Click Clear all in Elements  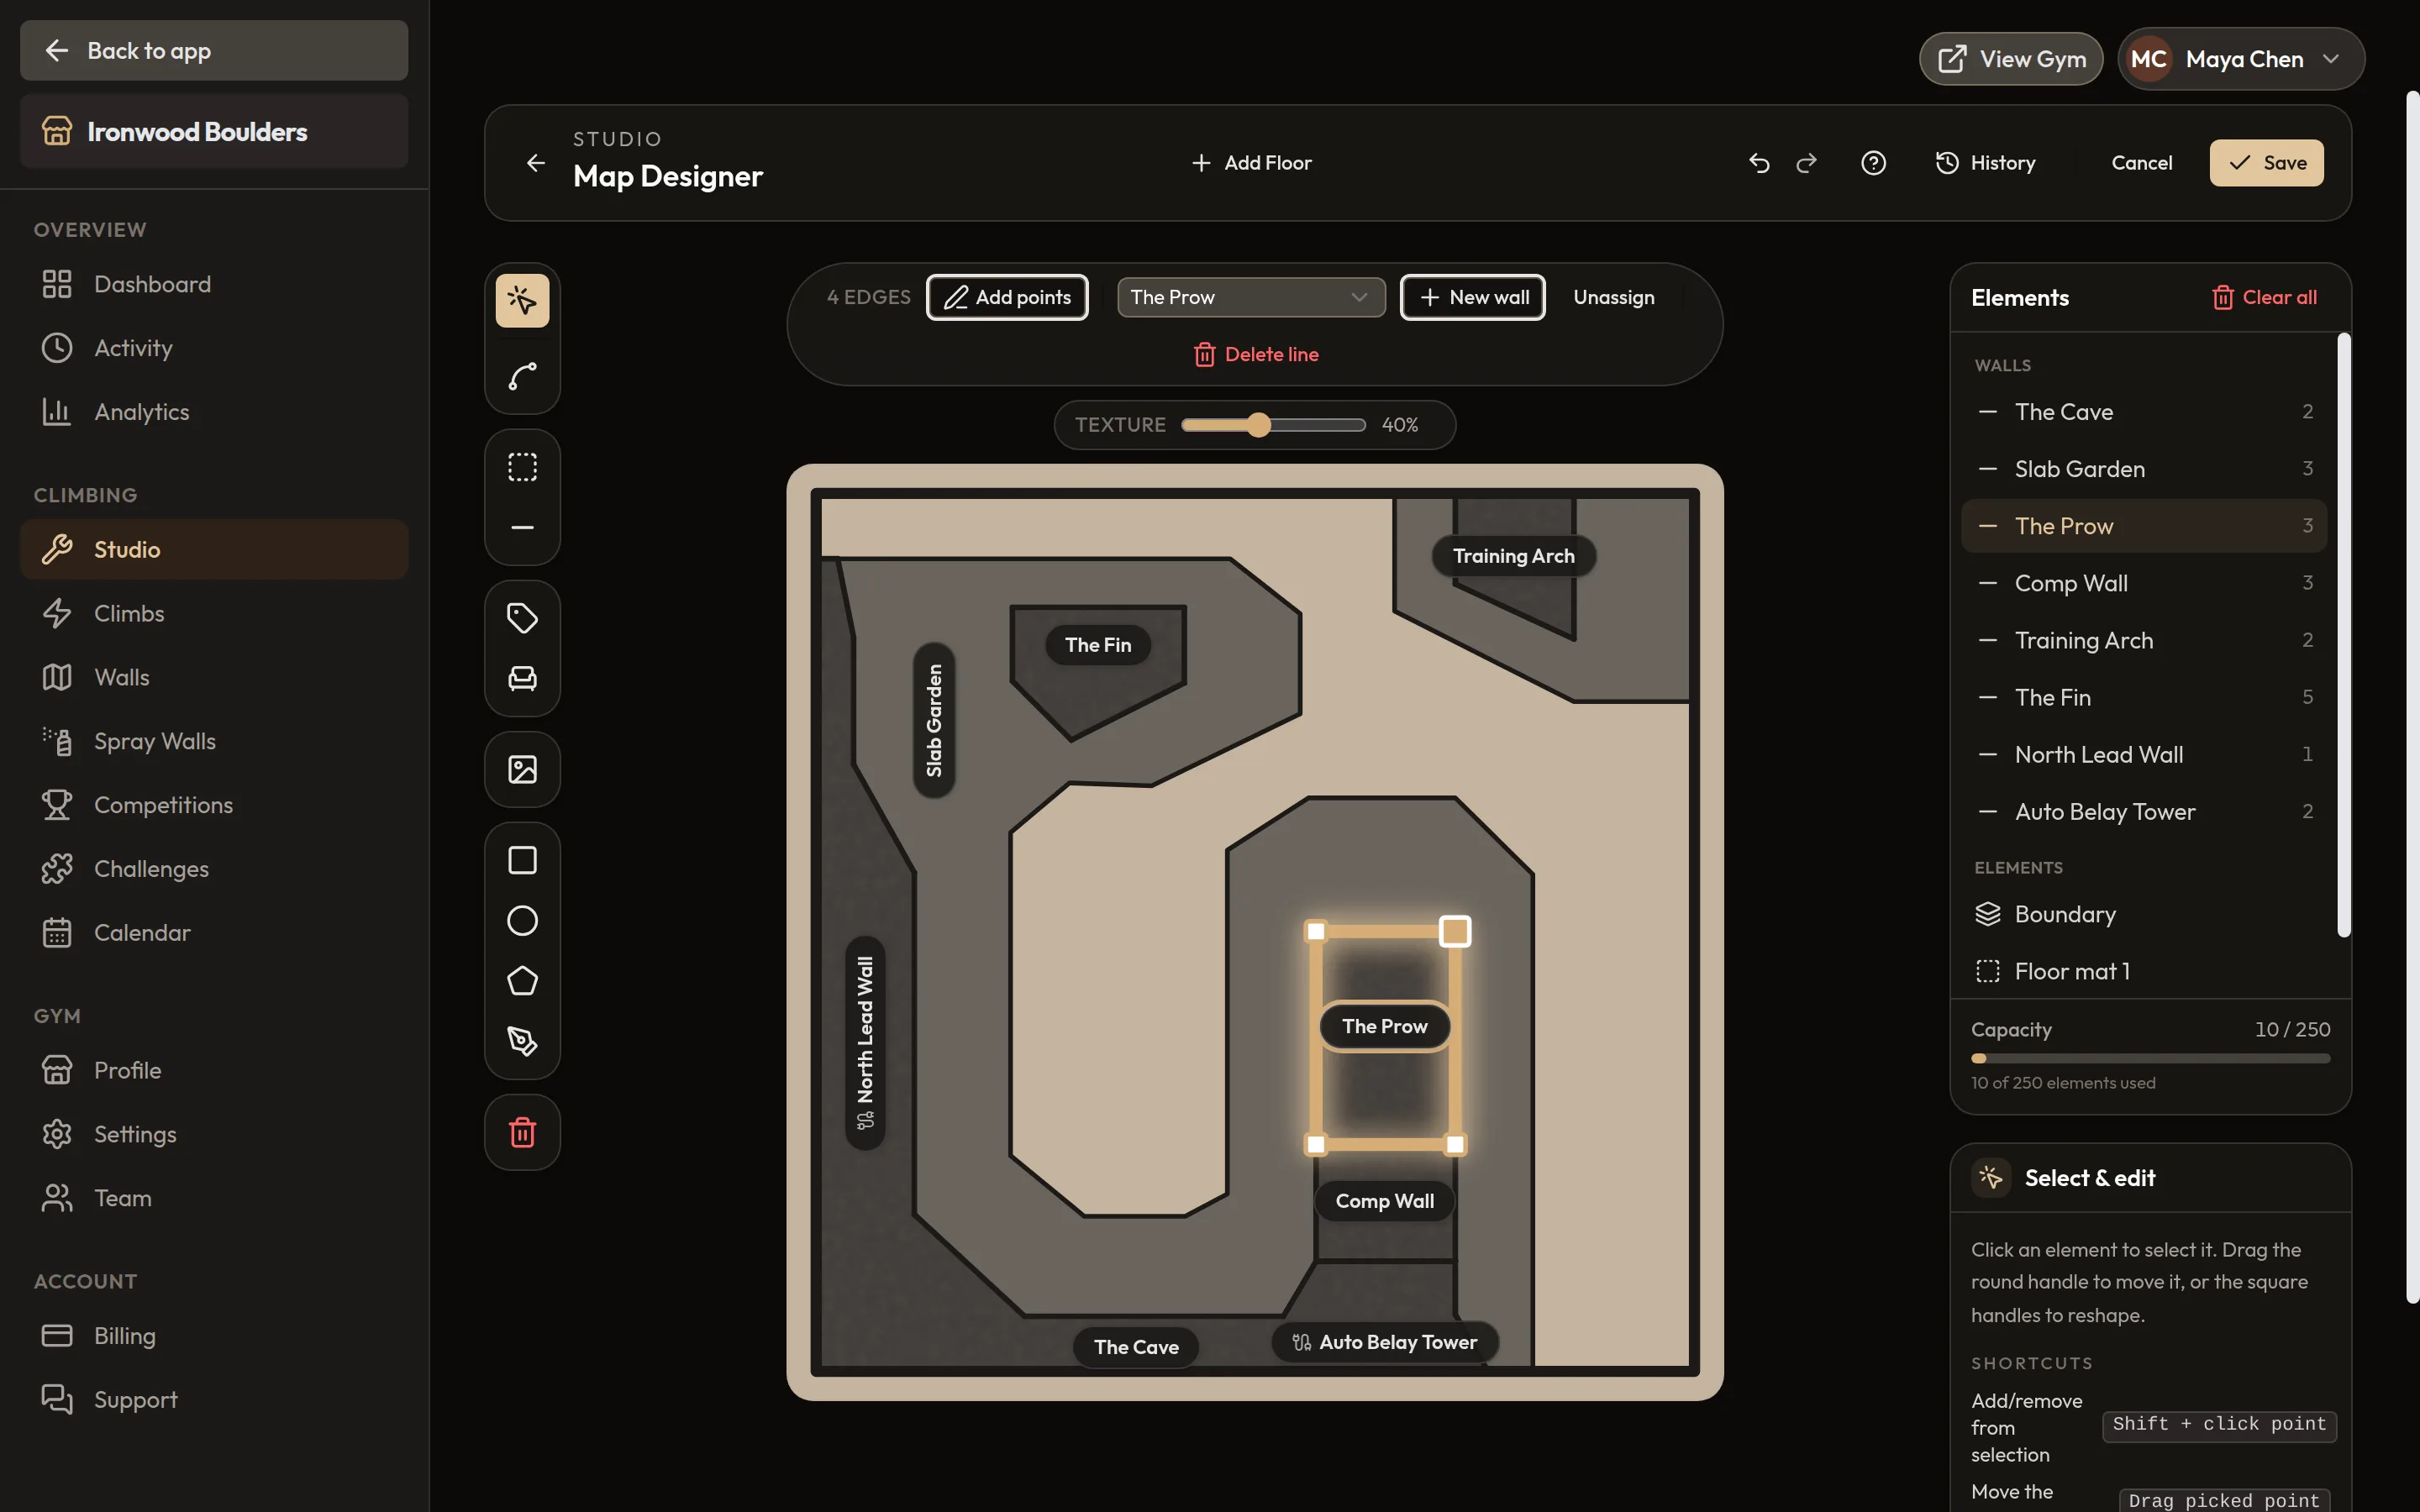coord(2264,297)
